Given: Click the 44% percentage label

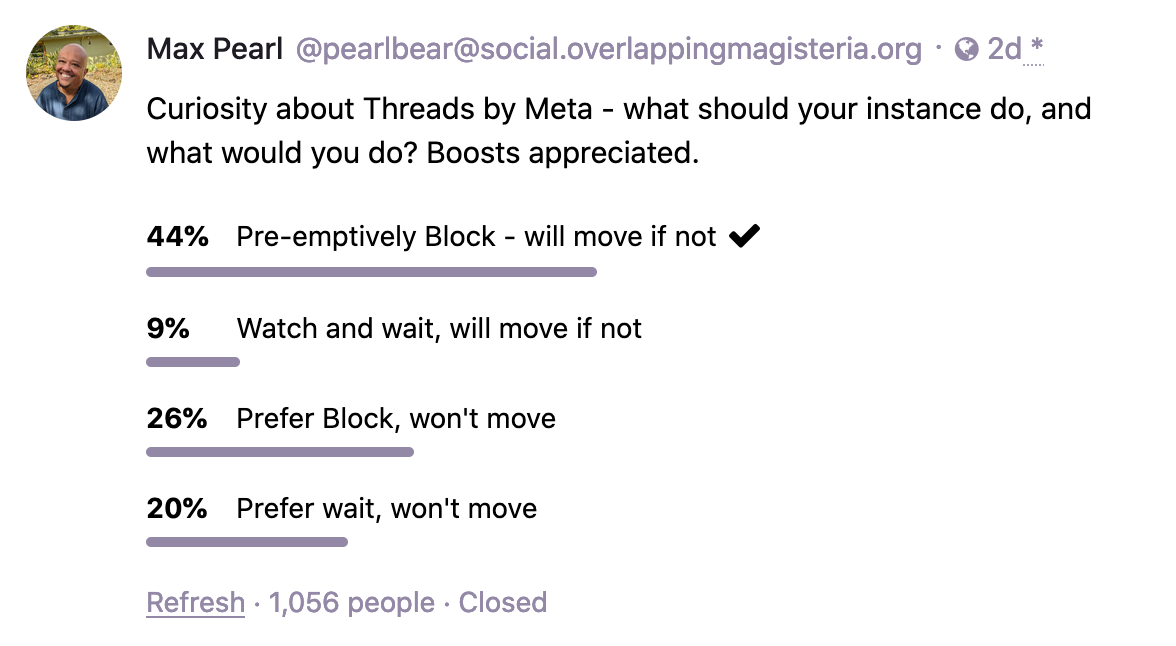Looking at the screenshot, I should click(176, 236).
